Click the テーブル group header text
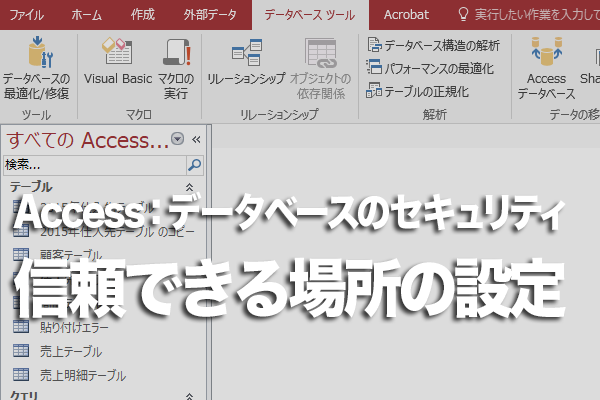The height and width of the screenshot is (400, 600). tap(31, 187)
